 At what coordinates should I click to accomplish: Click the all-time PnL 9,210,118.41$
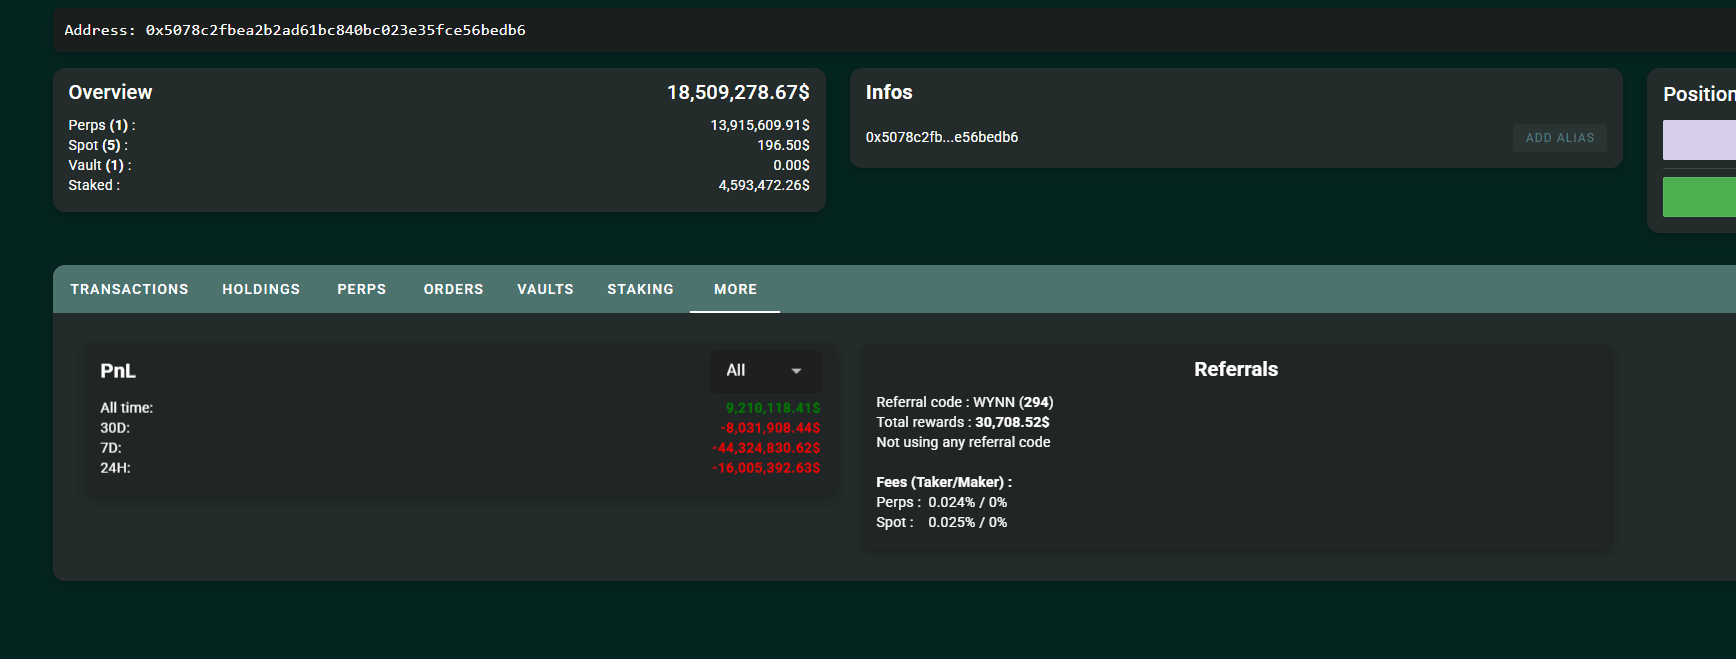773,408
